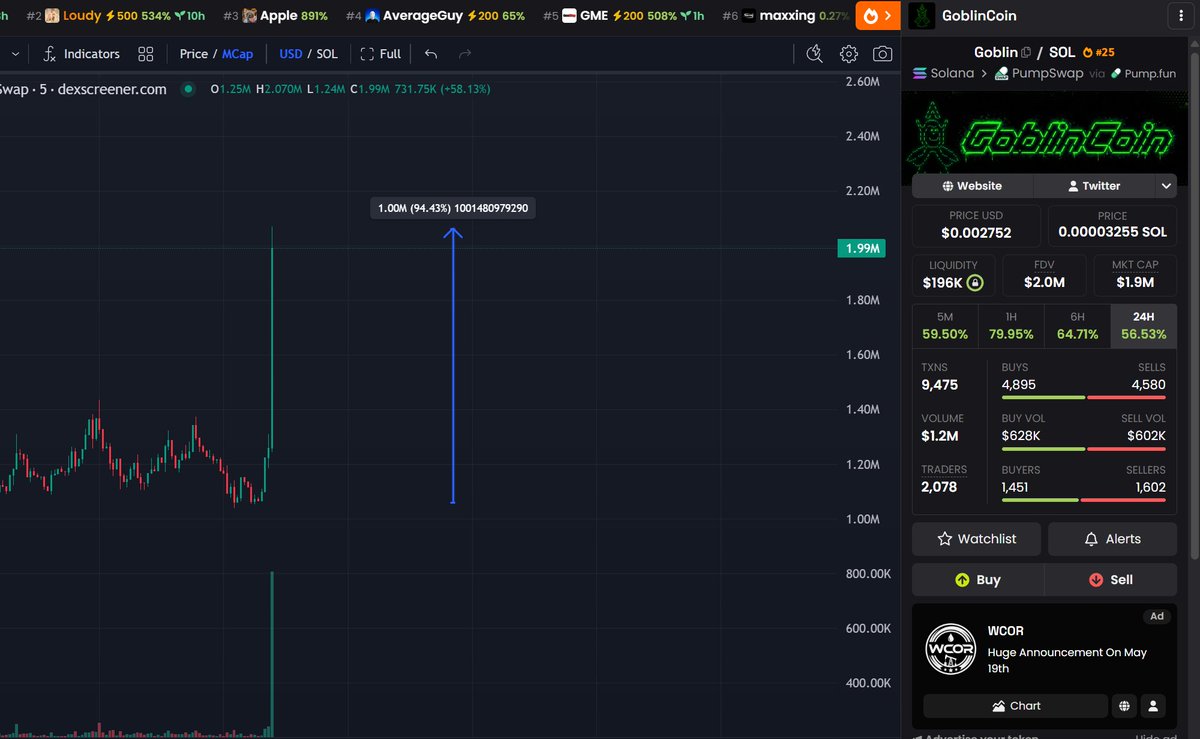Click the green status dot in chart legend
The height and width of the screenshot is (739, 1200).
point(187,89)
